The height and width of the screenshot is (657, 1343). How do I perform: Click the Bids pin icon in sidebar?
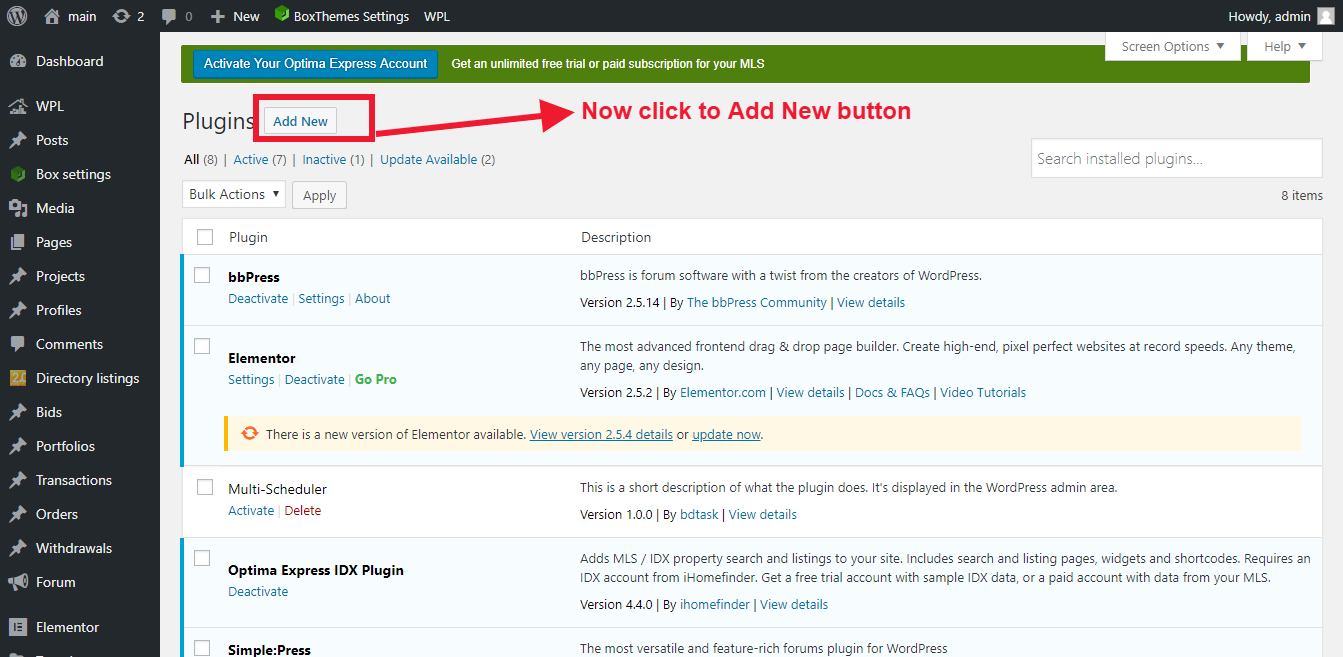(18, 412)
